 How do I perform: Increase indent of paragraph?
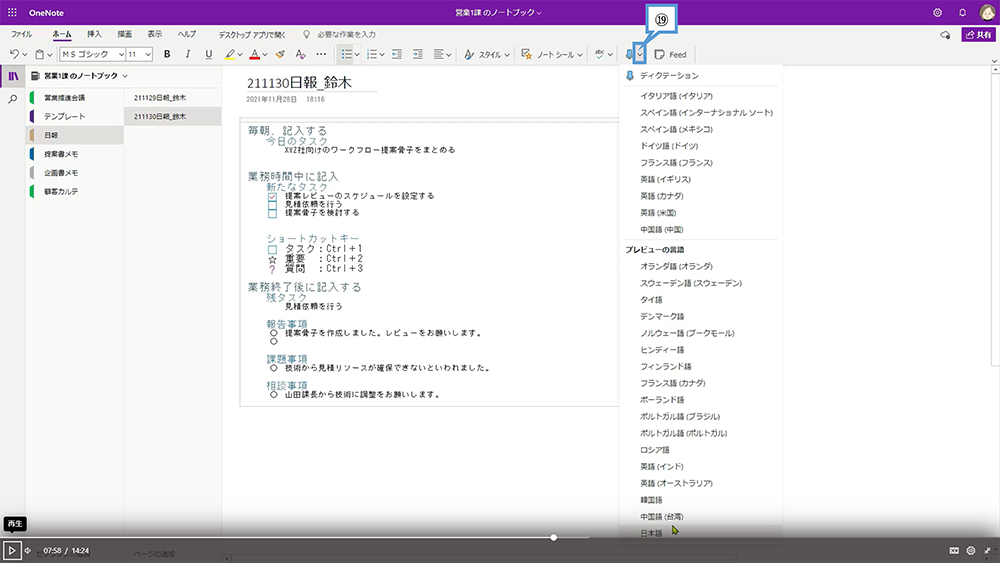418,54
